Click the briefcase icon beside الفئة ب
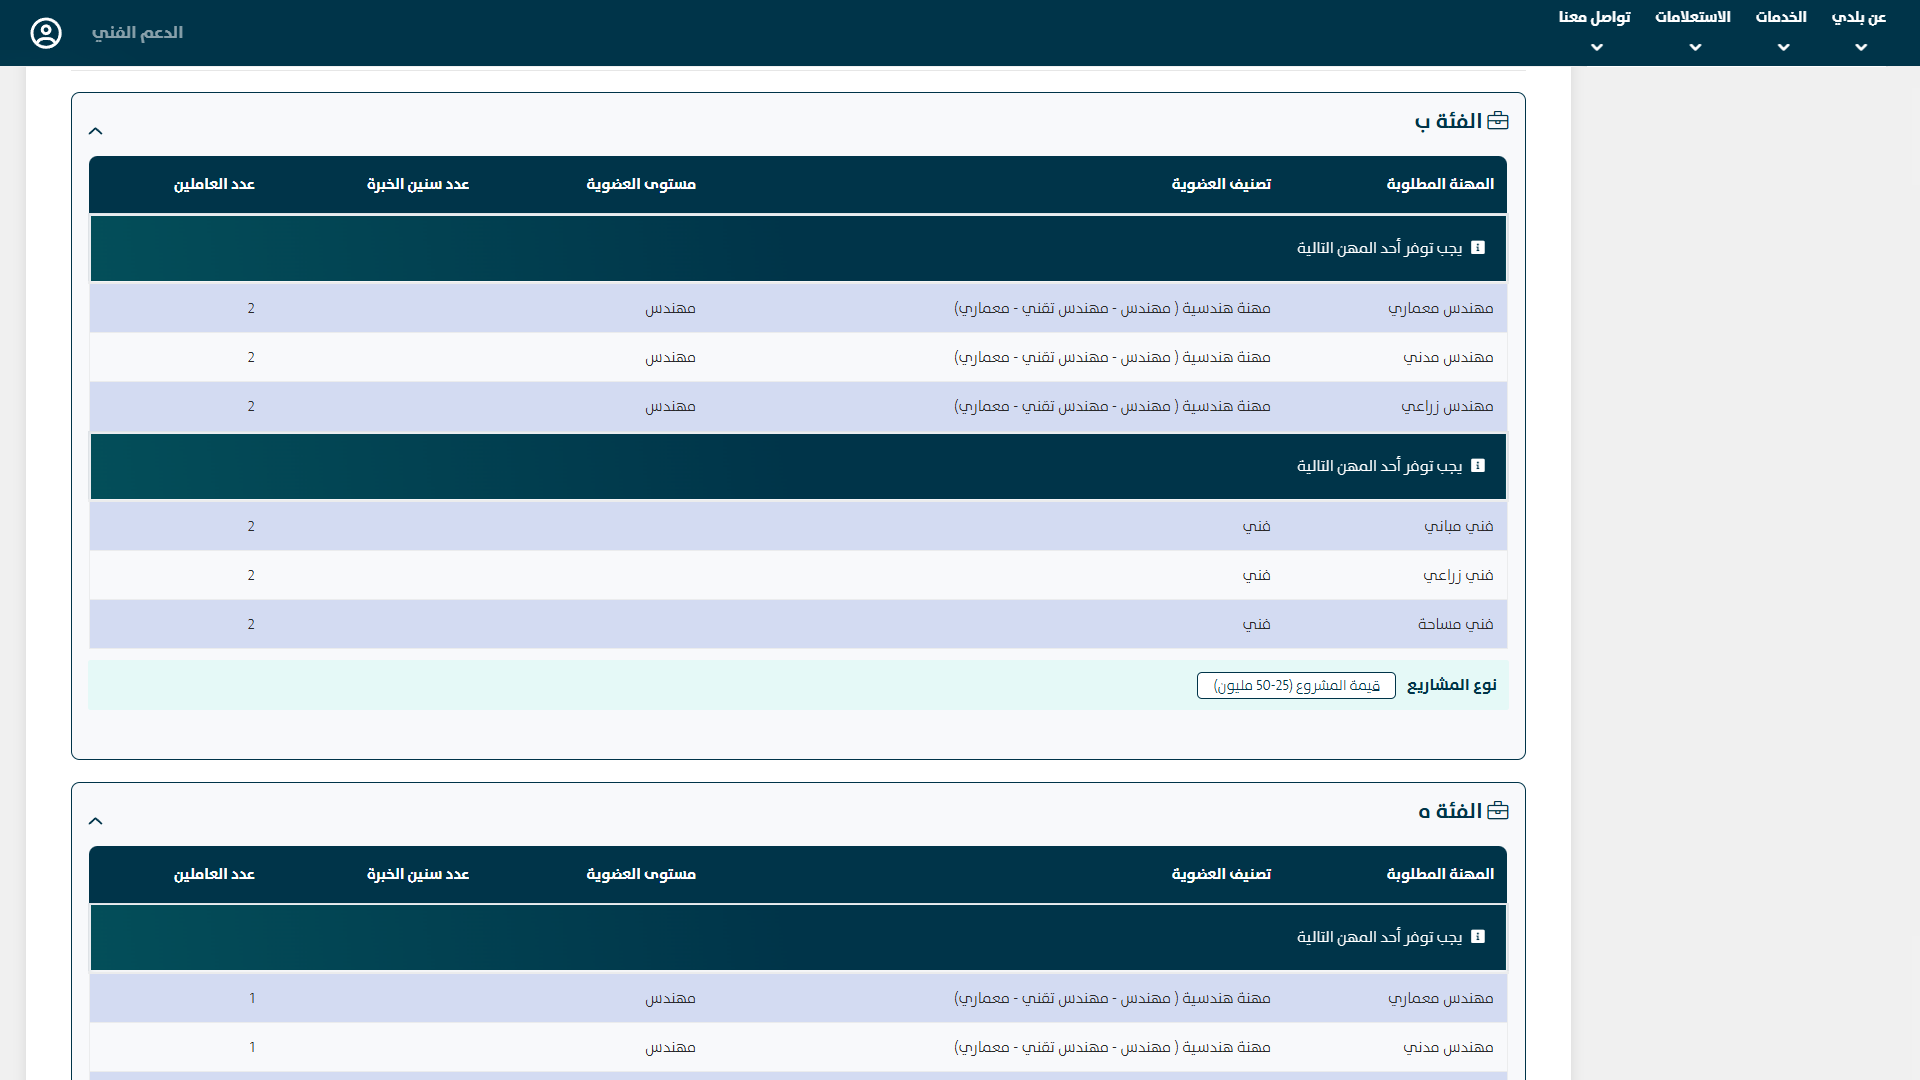 click(x=1498, y=121)
